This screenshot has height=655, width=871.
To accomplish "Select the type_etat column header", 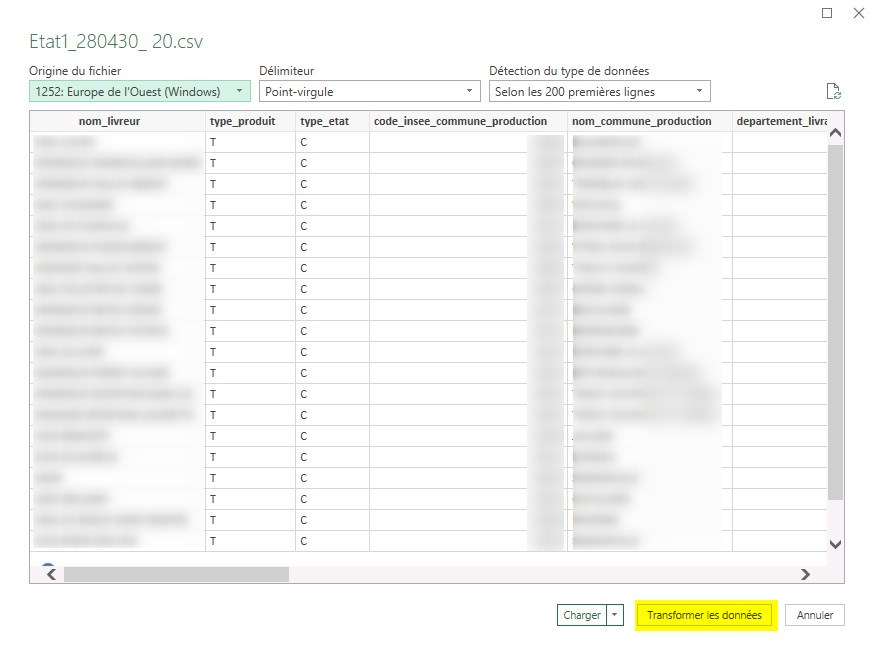I will click(332, 121).
